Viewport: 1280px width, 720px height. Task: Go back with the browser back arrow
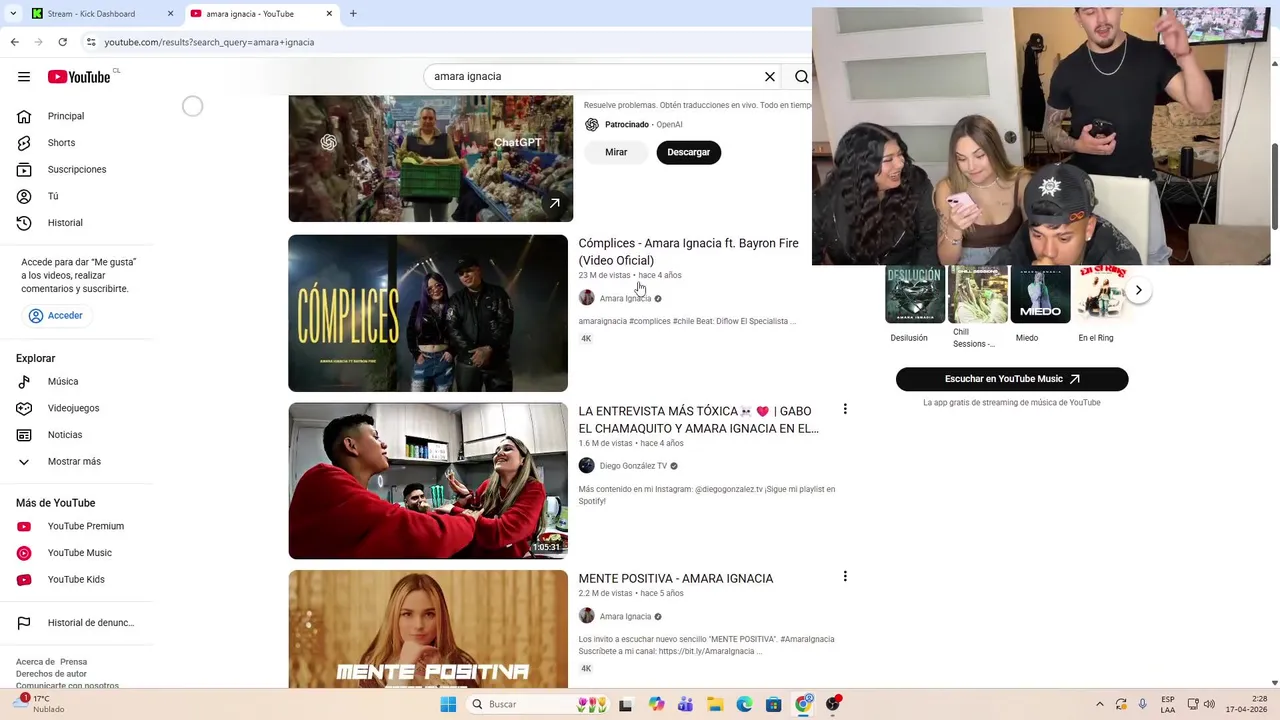[14, 42]
